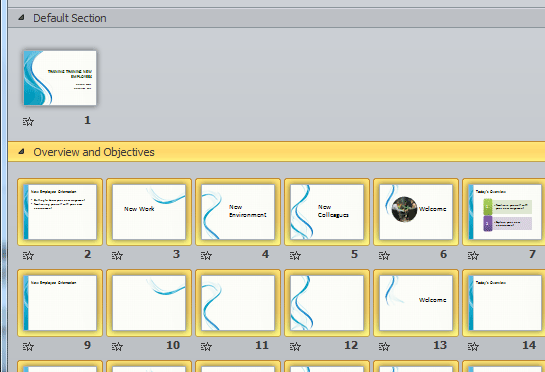Select slide 14 Today's Overview thumbnail
The height and width of the screenshot is (372, 545).
(505, 303)
